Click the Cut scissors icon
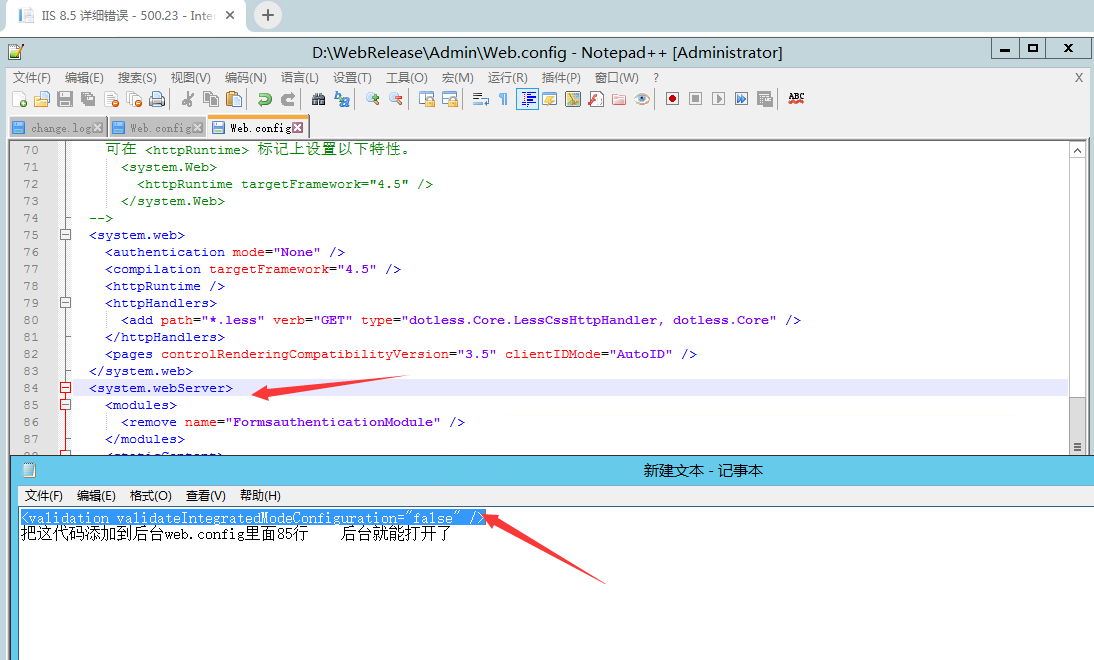Viewport: 1094px width, 660px height. tap(187, 99)
